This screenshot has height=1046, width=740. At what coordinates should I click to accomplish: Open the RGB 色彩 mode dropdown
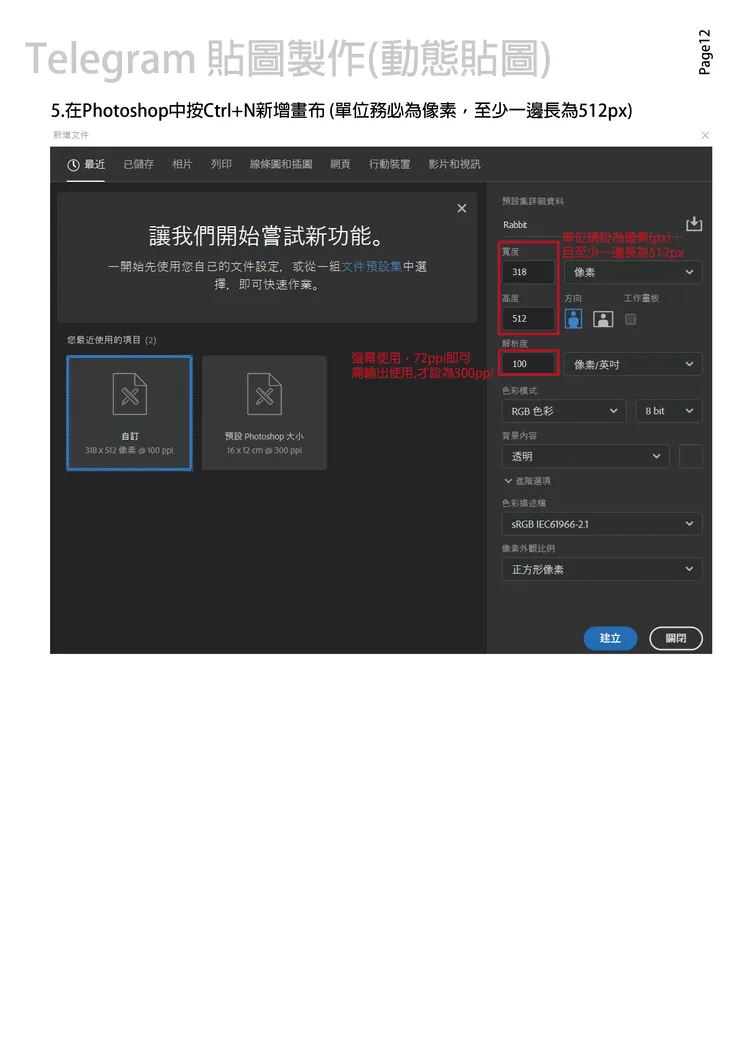564,411
